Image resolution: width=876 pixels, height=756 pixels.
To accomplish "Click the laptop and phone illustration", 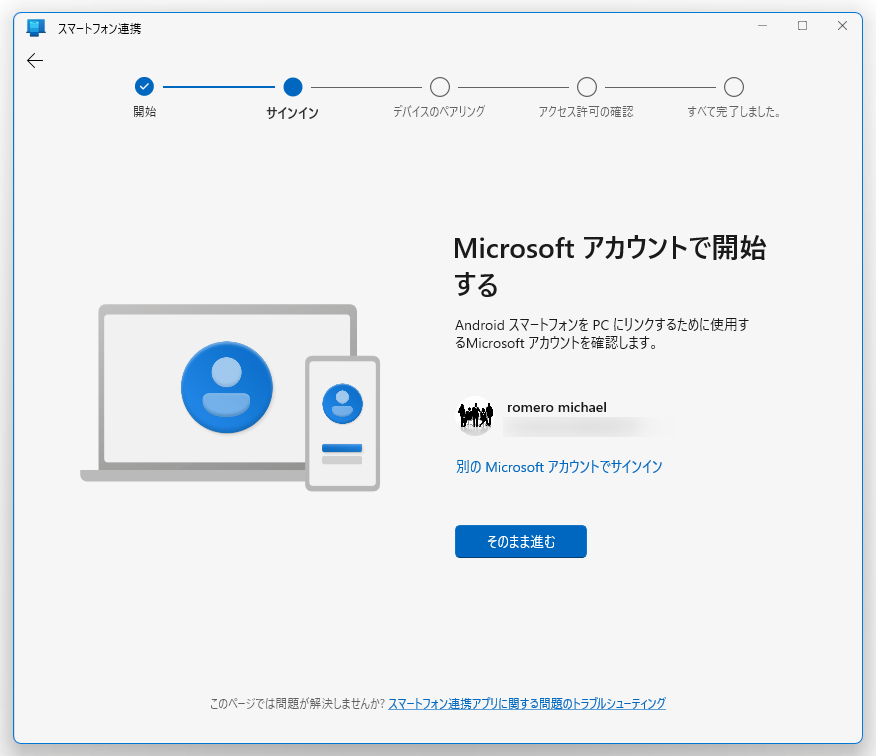I will [x=230, y=397].
